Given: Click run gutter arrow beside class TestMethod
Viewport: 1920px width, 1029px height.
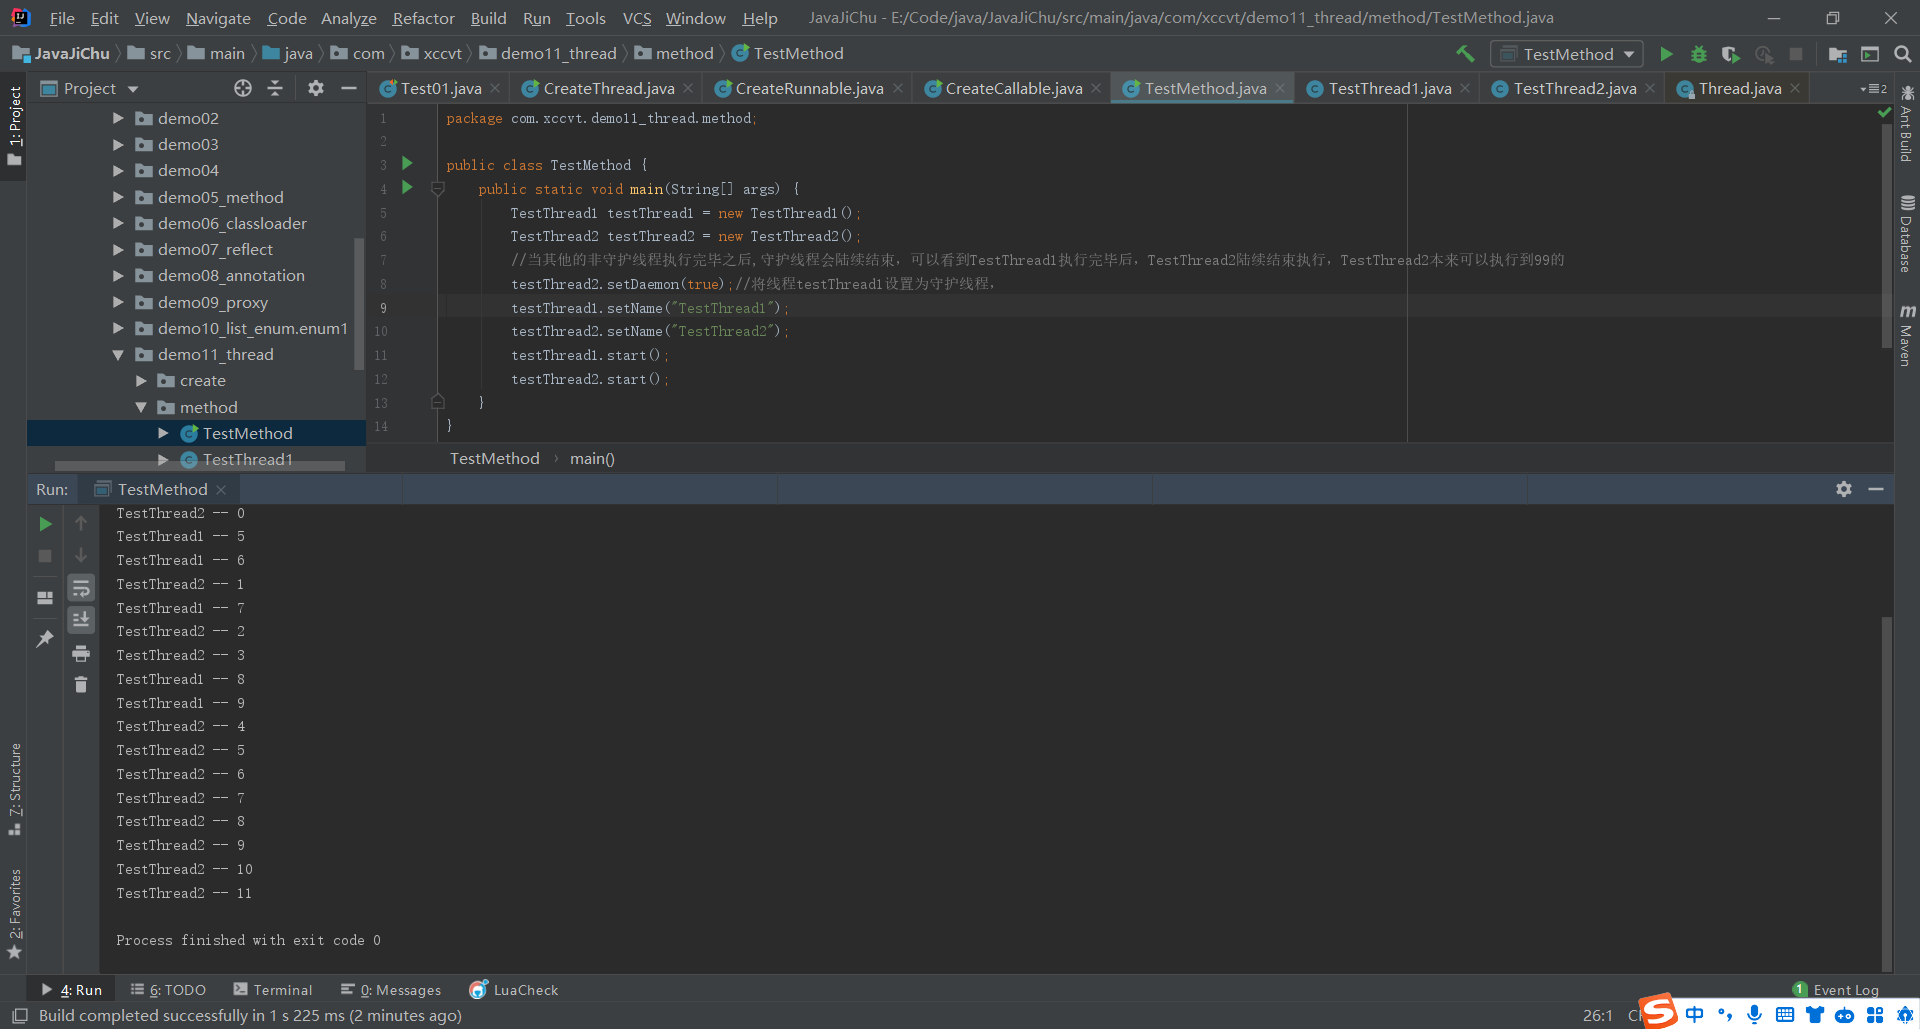Looking at the screenshot, I should pyautogui.click(x=407, y=163).
